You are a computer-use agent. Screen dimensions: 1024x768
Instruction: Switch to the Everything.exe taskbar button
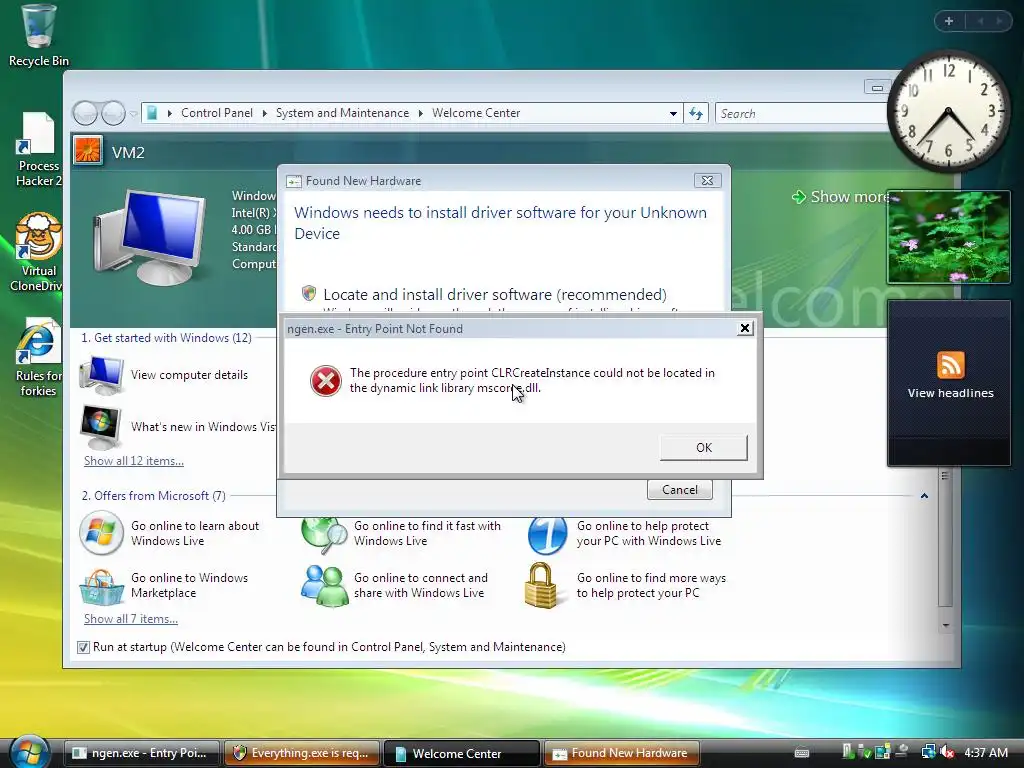pos(302,753)
